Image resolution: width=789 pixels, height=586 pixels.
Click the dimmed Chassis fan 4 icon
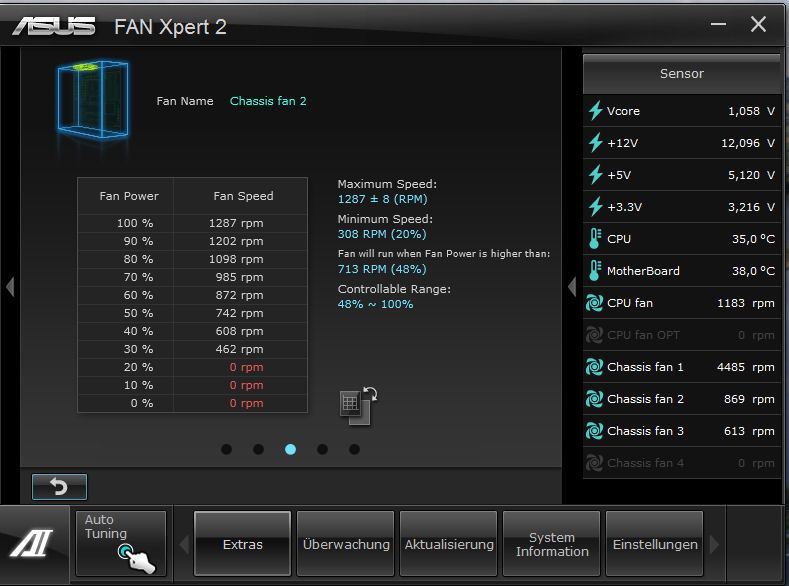594,463
